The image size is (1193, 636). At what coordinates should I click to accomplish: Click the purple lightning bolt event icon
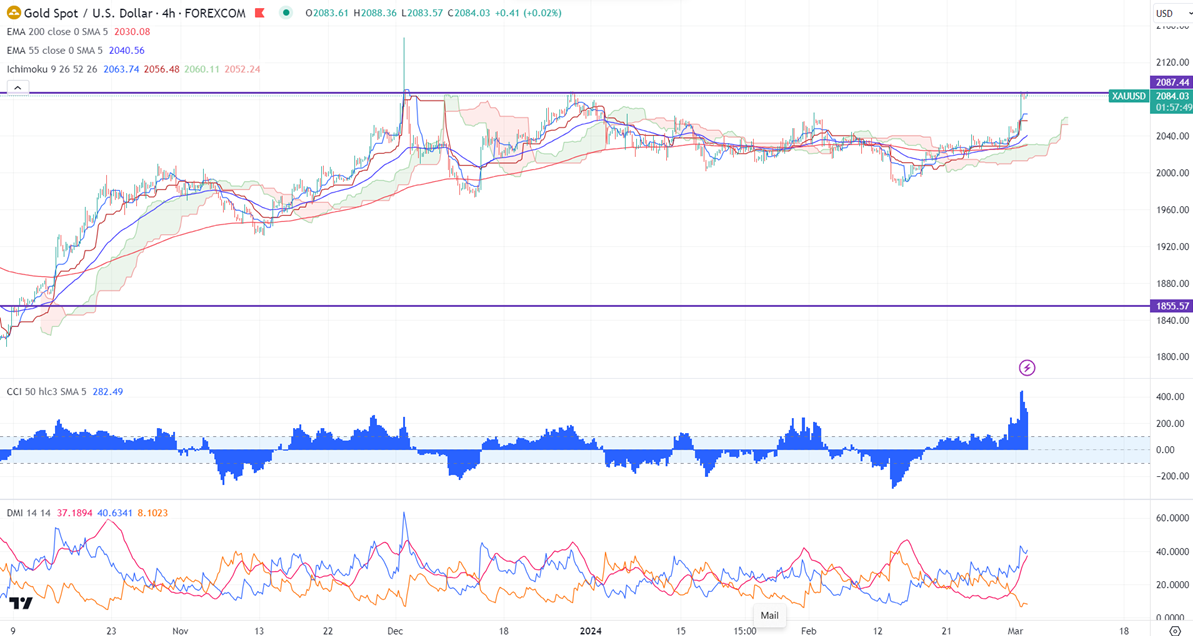[x=1026, y=368]
